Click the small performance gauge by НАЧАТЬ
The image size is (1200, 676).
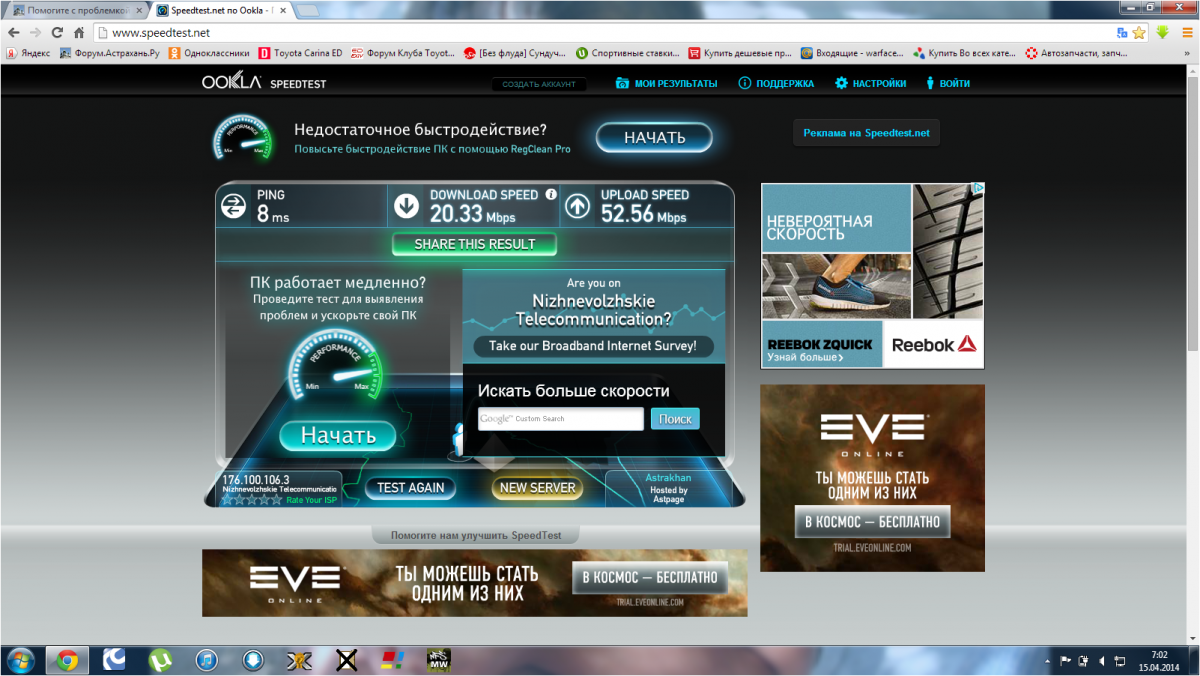[242, 139]
